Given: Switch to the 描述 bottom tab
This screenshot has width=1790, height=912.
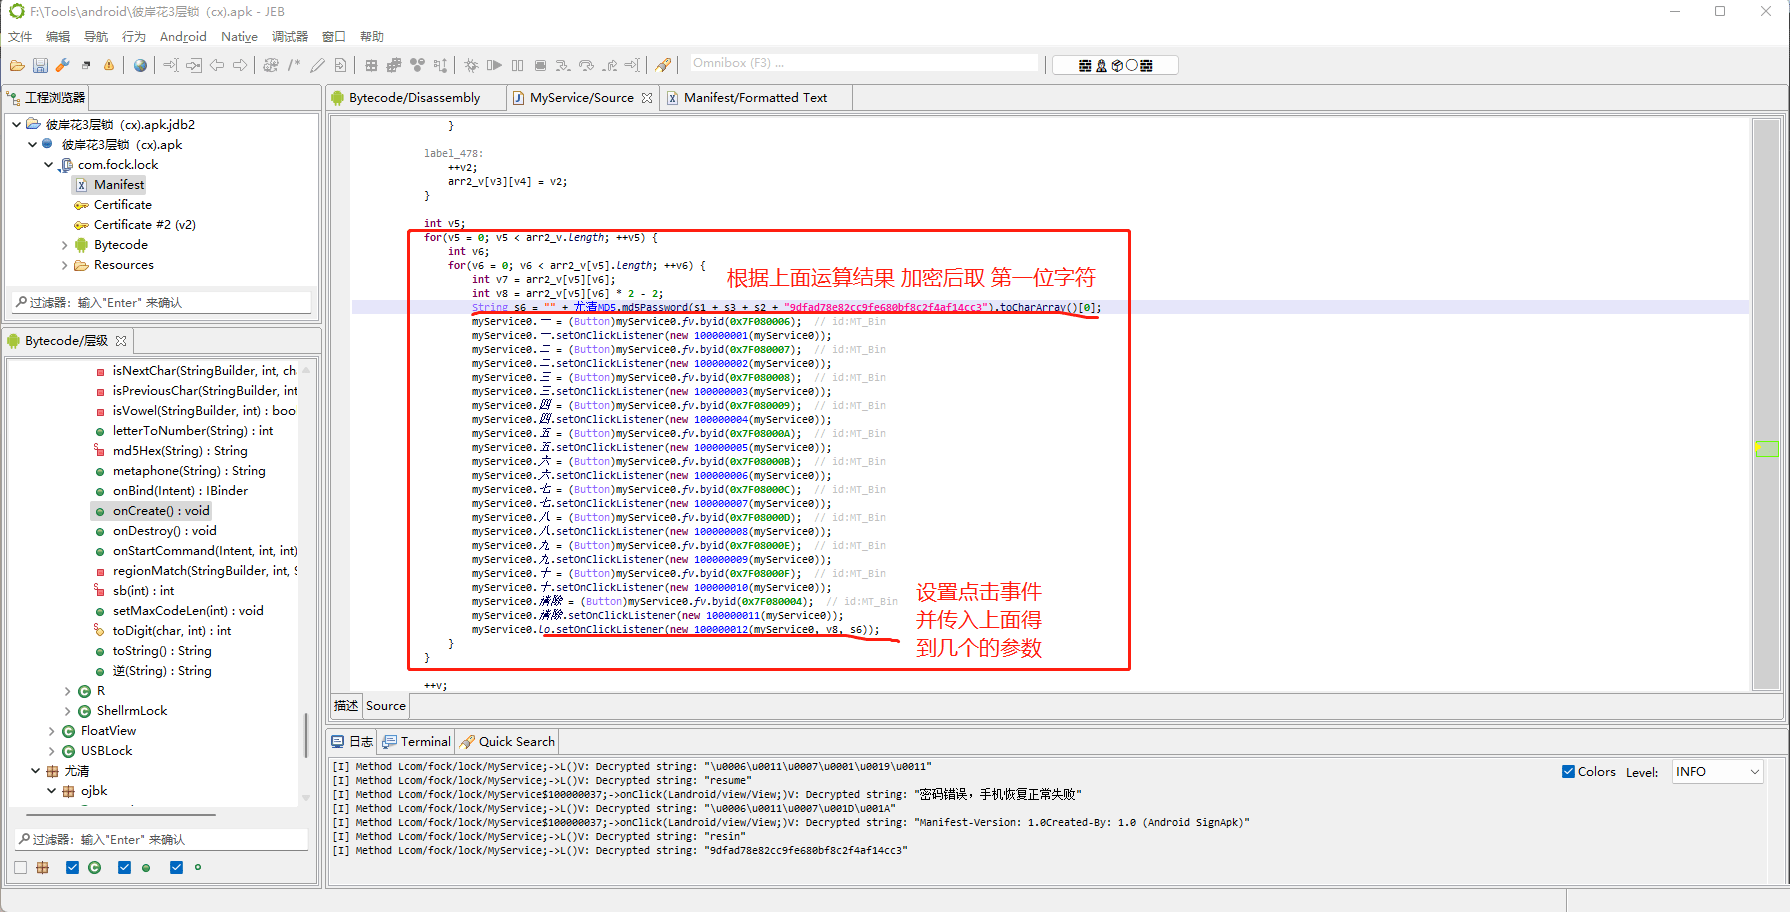Looking at the screenshot, I should coord(346,706).
